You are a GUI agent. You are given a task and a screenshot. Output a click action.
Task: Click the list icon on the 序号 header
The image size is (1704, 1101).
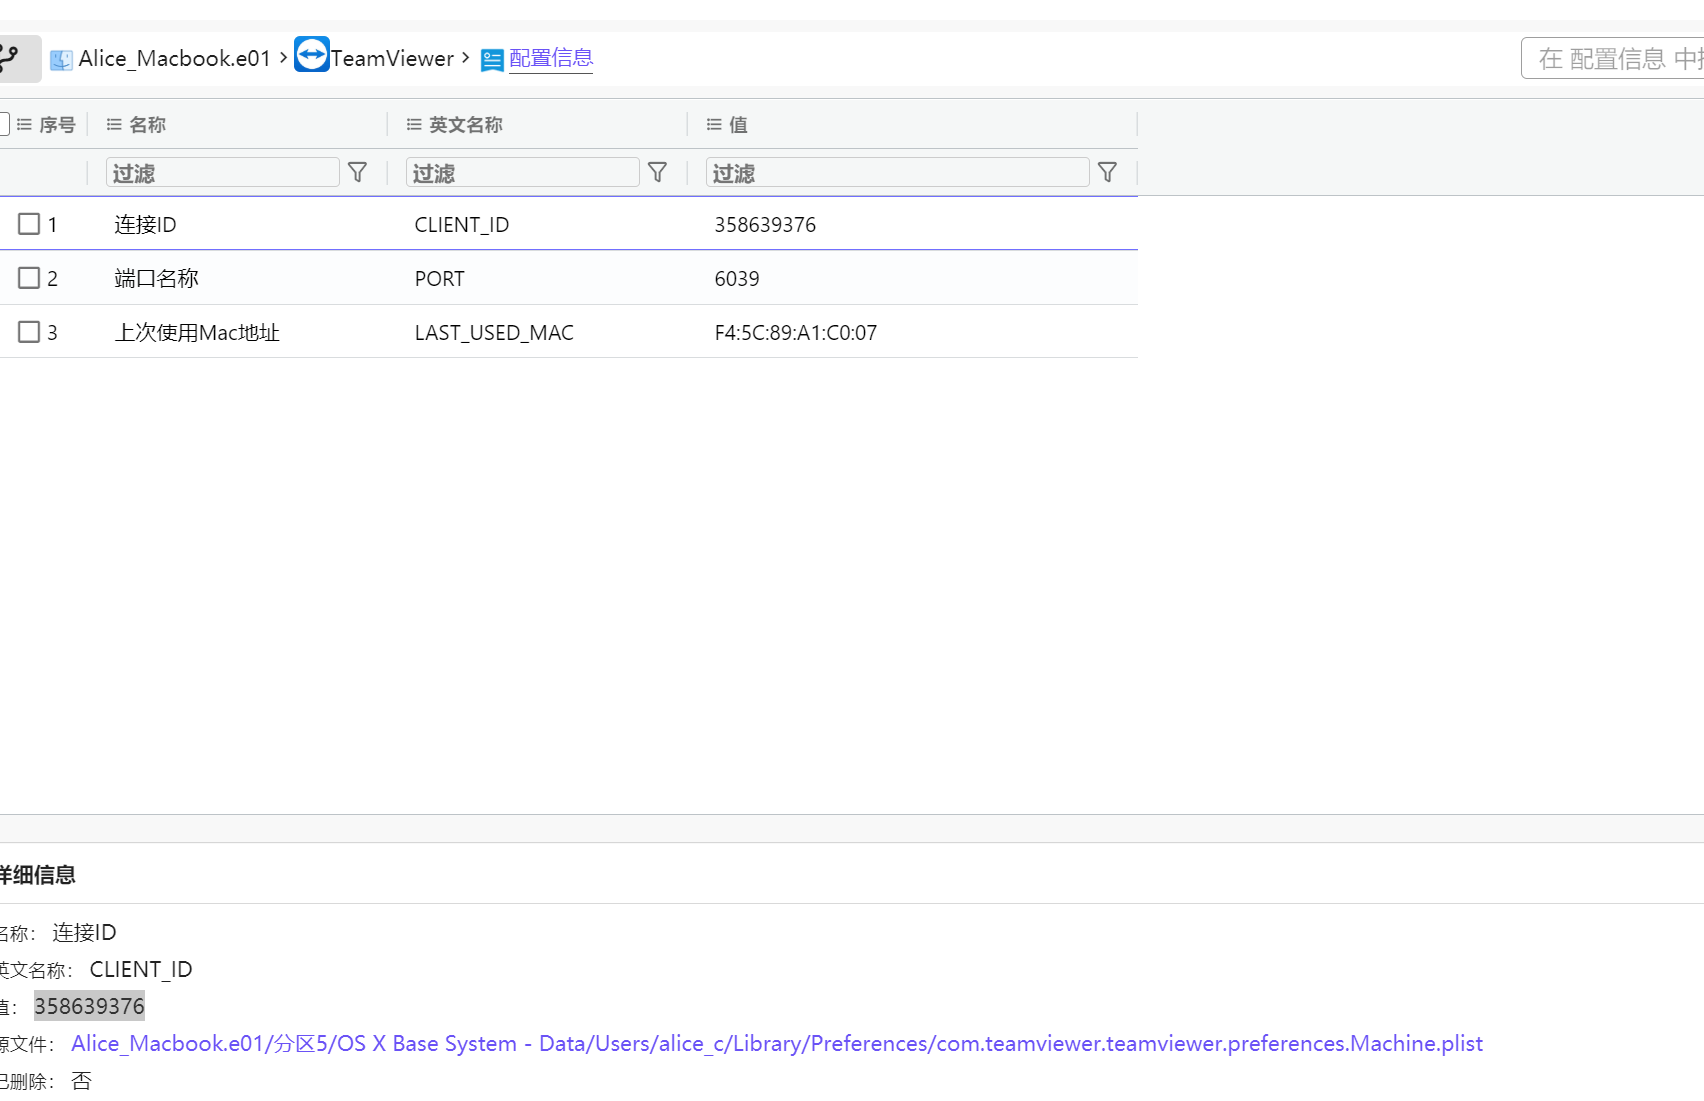(x=22, y=124)
